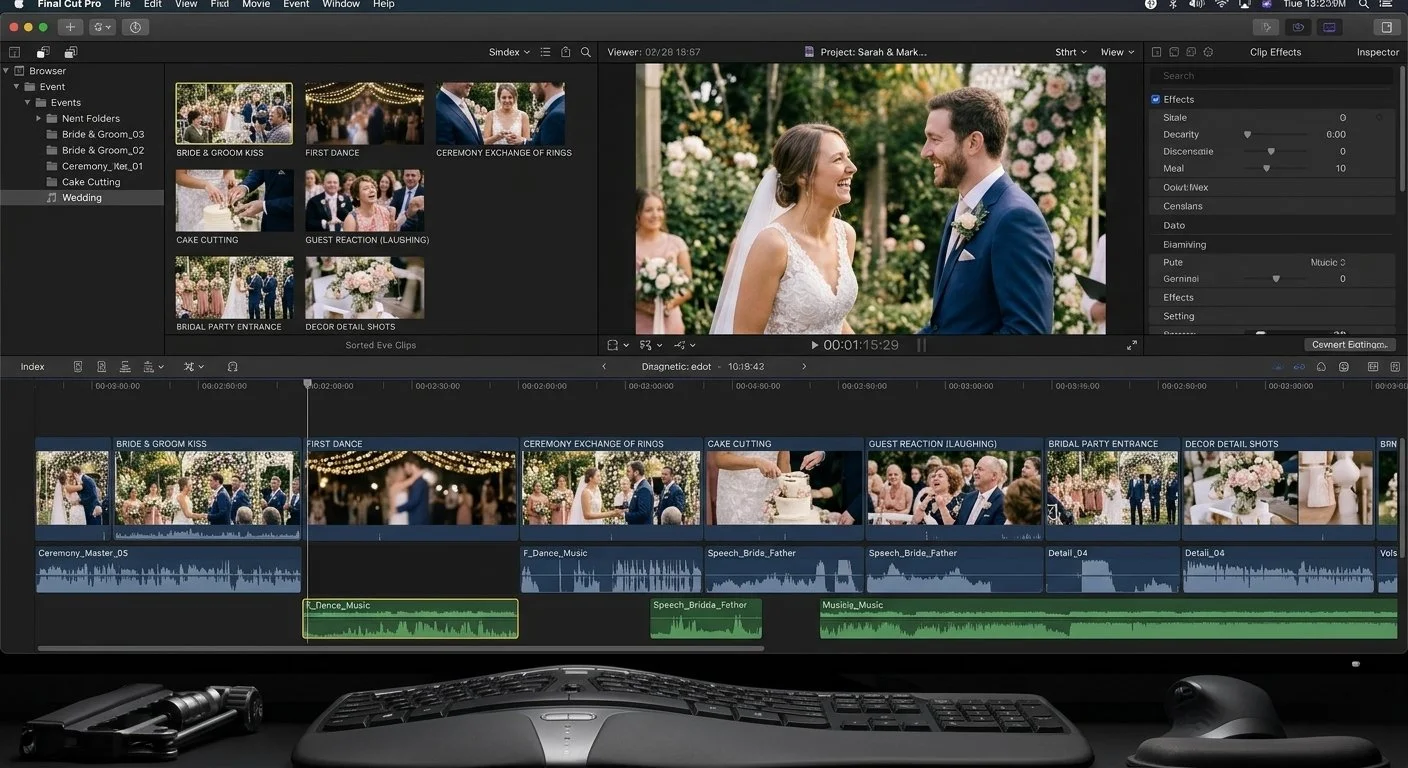Screen dimensions: 1408x768
Task: Click the libraries sidebar icon above Browser
Action: pos(14,52)
